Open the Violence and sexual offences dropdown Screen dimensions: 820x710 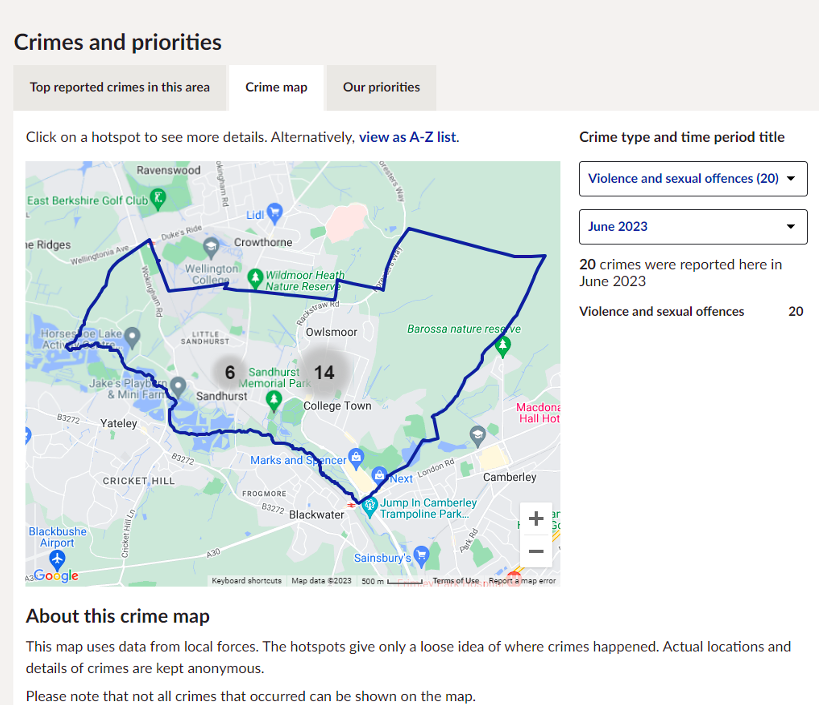[693, 179]
